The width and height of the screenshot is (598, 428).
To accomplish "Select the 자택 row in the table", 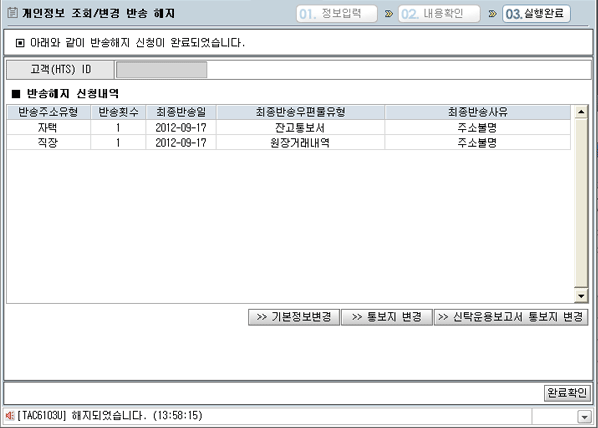I will [289, 127].
